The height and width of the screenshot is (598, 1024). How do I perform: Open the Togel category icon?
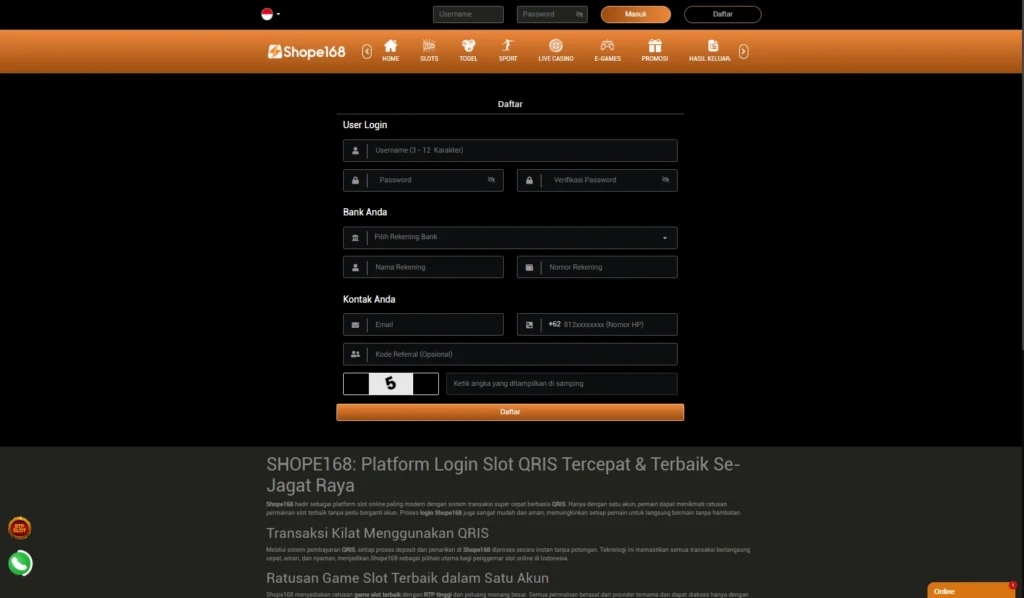tap(468, 50)
